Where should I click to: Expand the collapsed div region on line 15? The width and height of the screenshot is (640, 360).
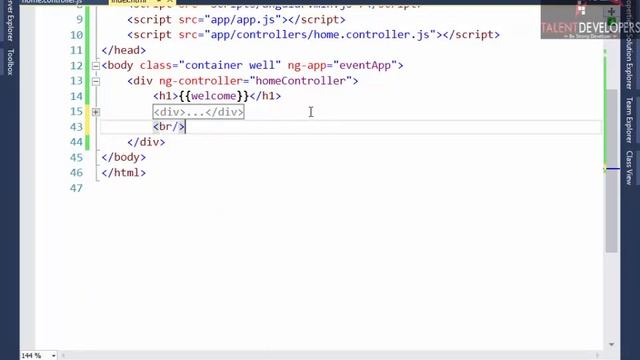pyautogui.click(x=96, y=112)
